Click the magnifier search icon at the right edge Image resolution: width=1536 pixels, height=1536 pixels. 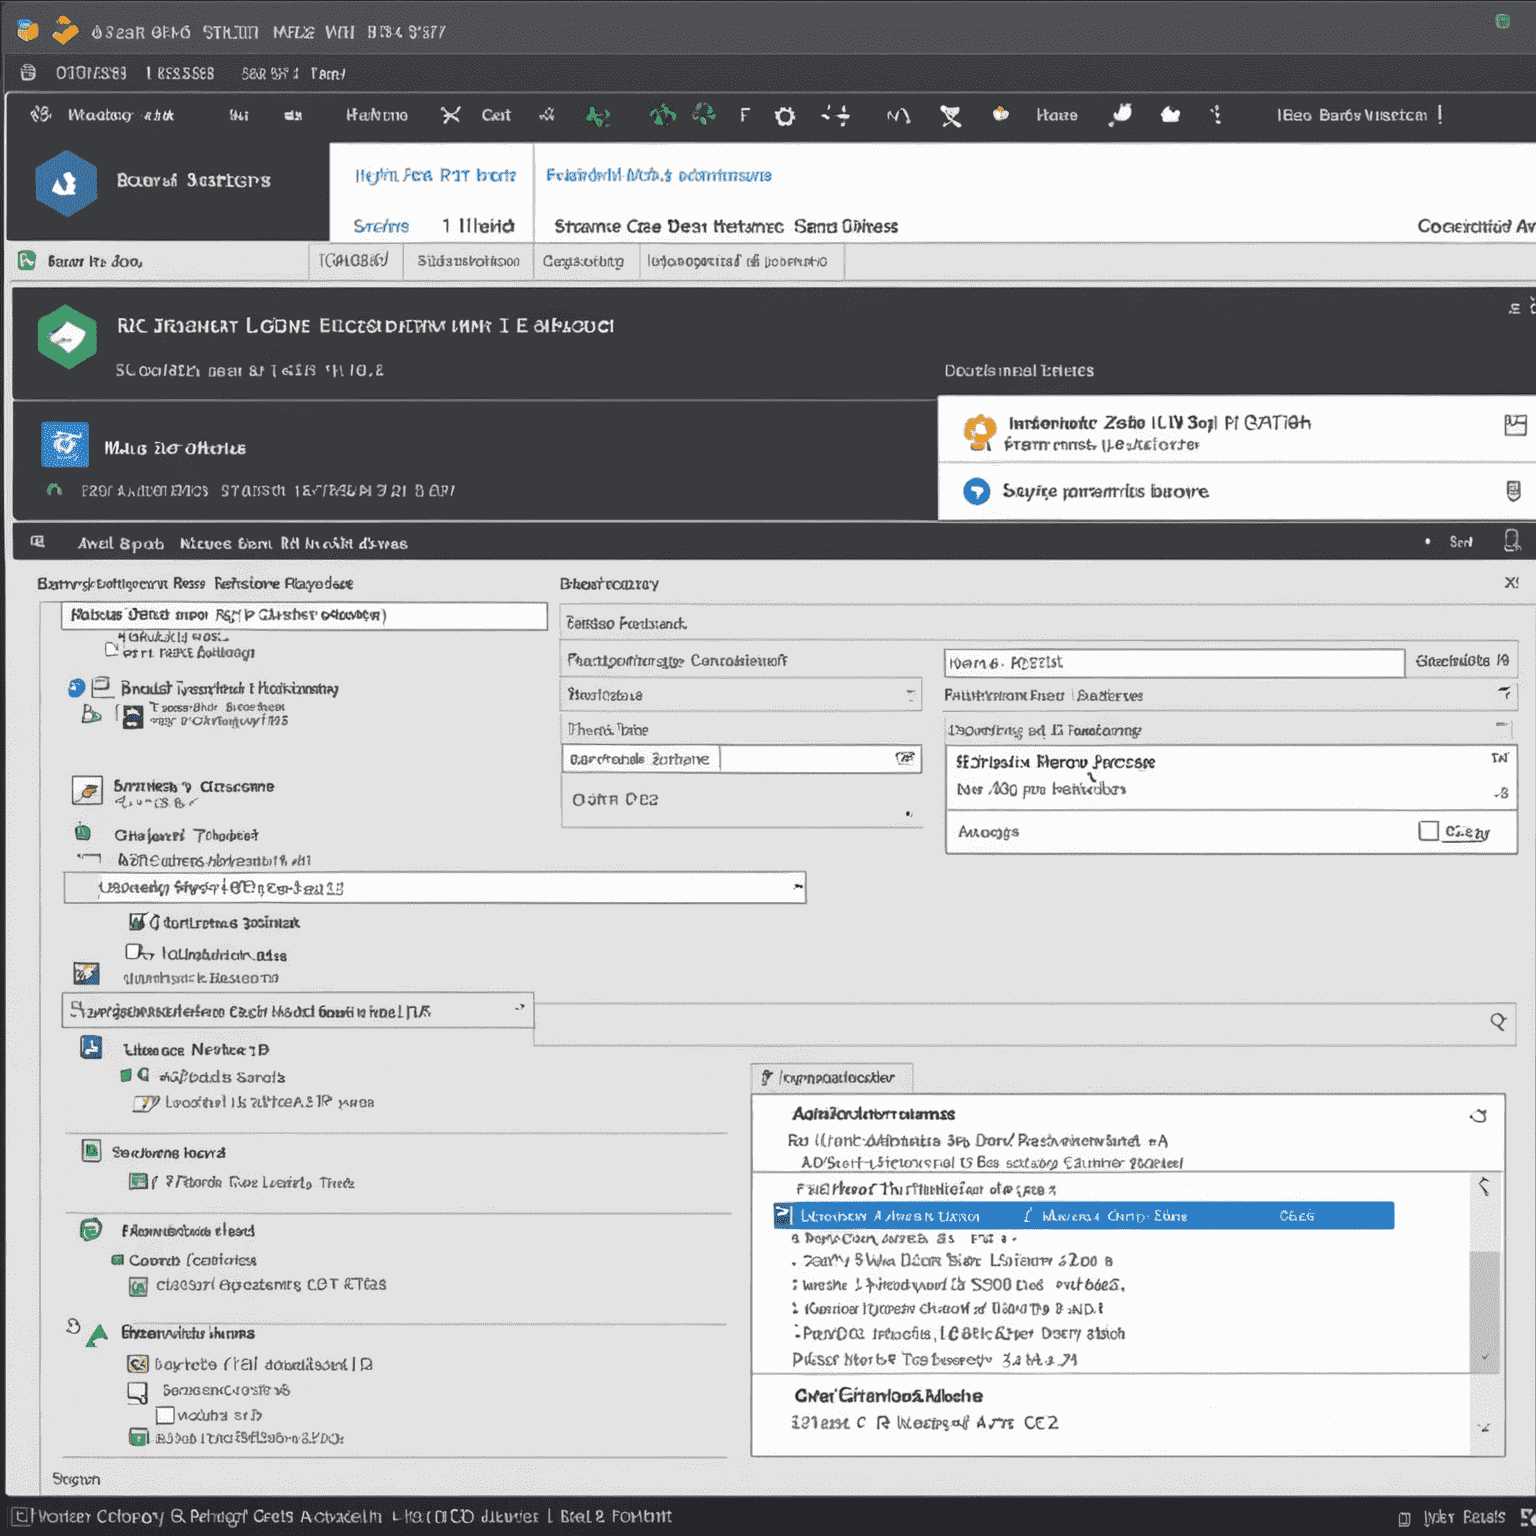[x=1498, y=1021]
